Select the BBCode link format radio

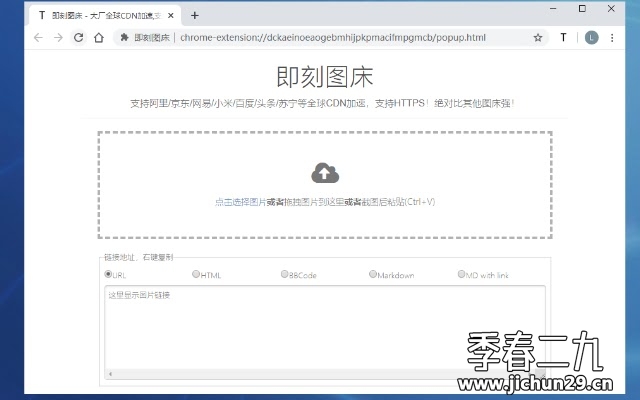tap(284, 274)
